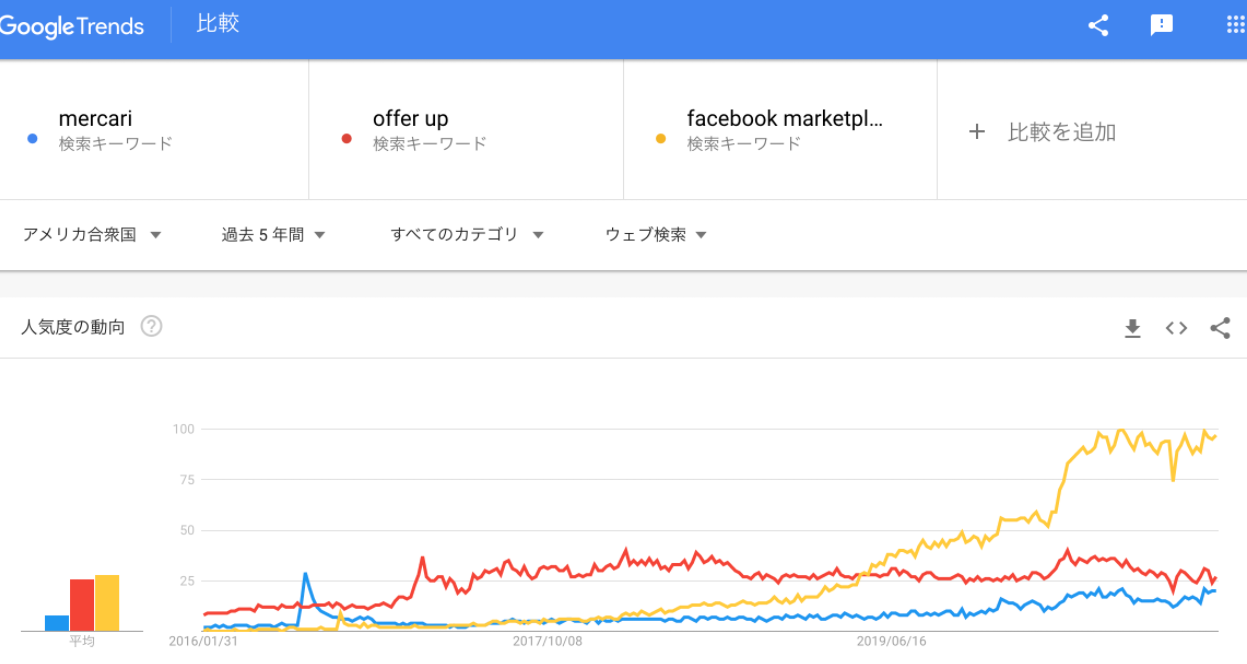Click the 比較を追加 button
Screen dimensions: 1247x664
click(x=1061, y=132)
